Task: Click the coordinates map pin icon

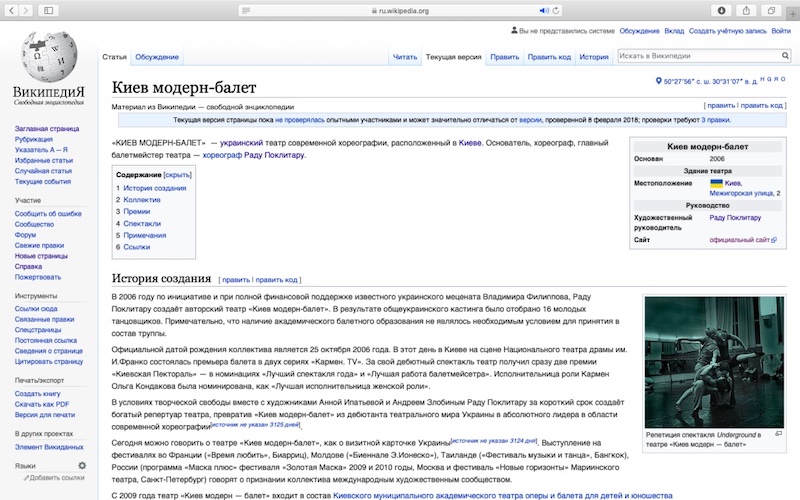Action: (658, 81)
